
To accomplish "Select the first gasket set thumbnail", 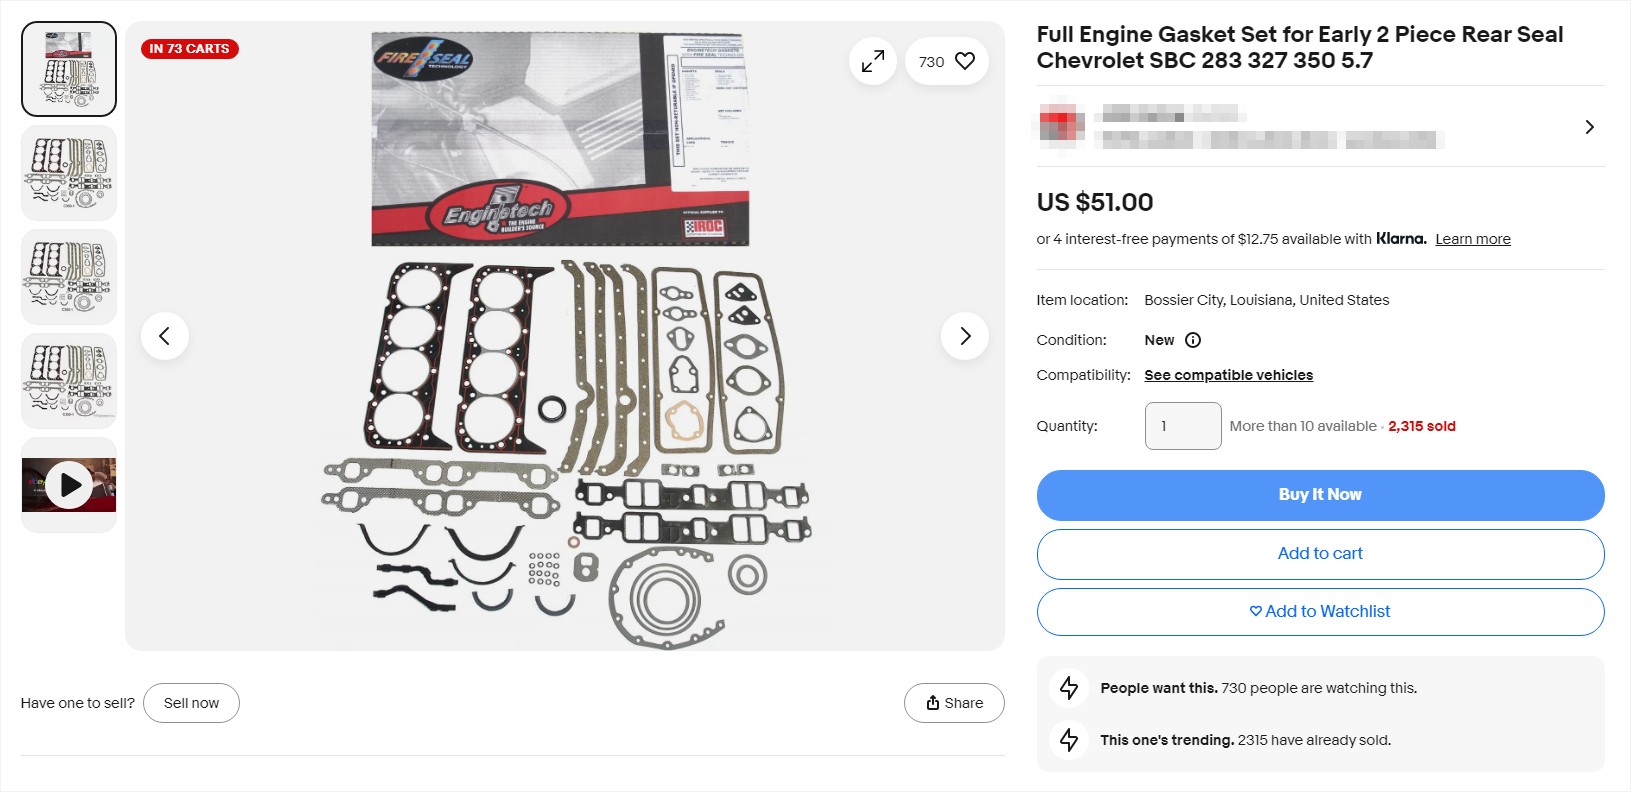I will pos(68,68).
